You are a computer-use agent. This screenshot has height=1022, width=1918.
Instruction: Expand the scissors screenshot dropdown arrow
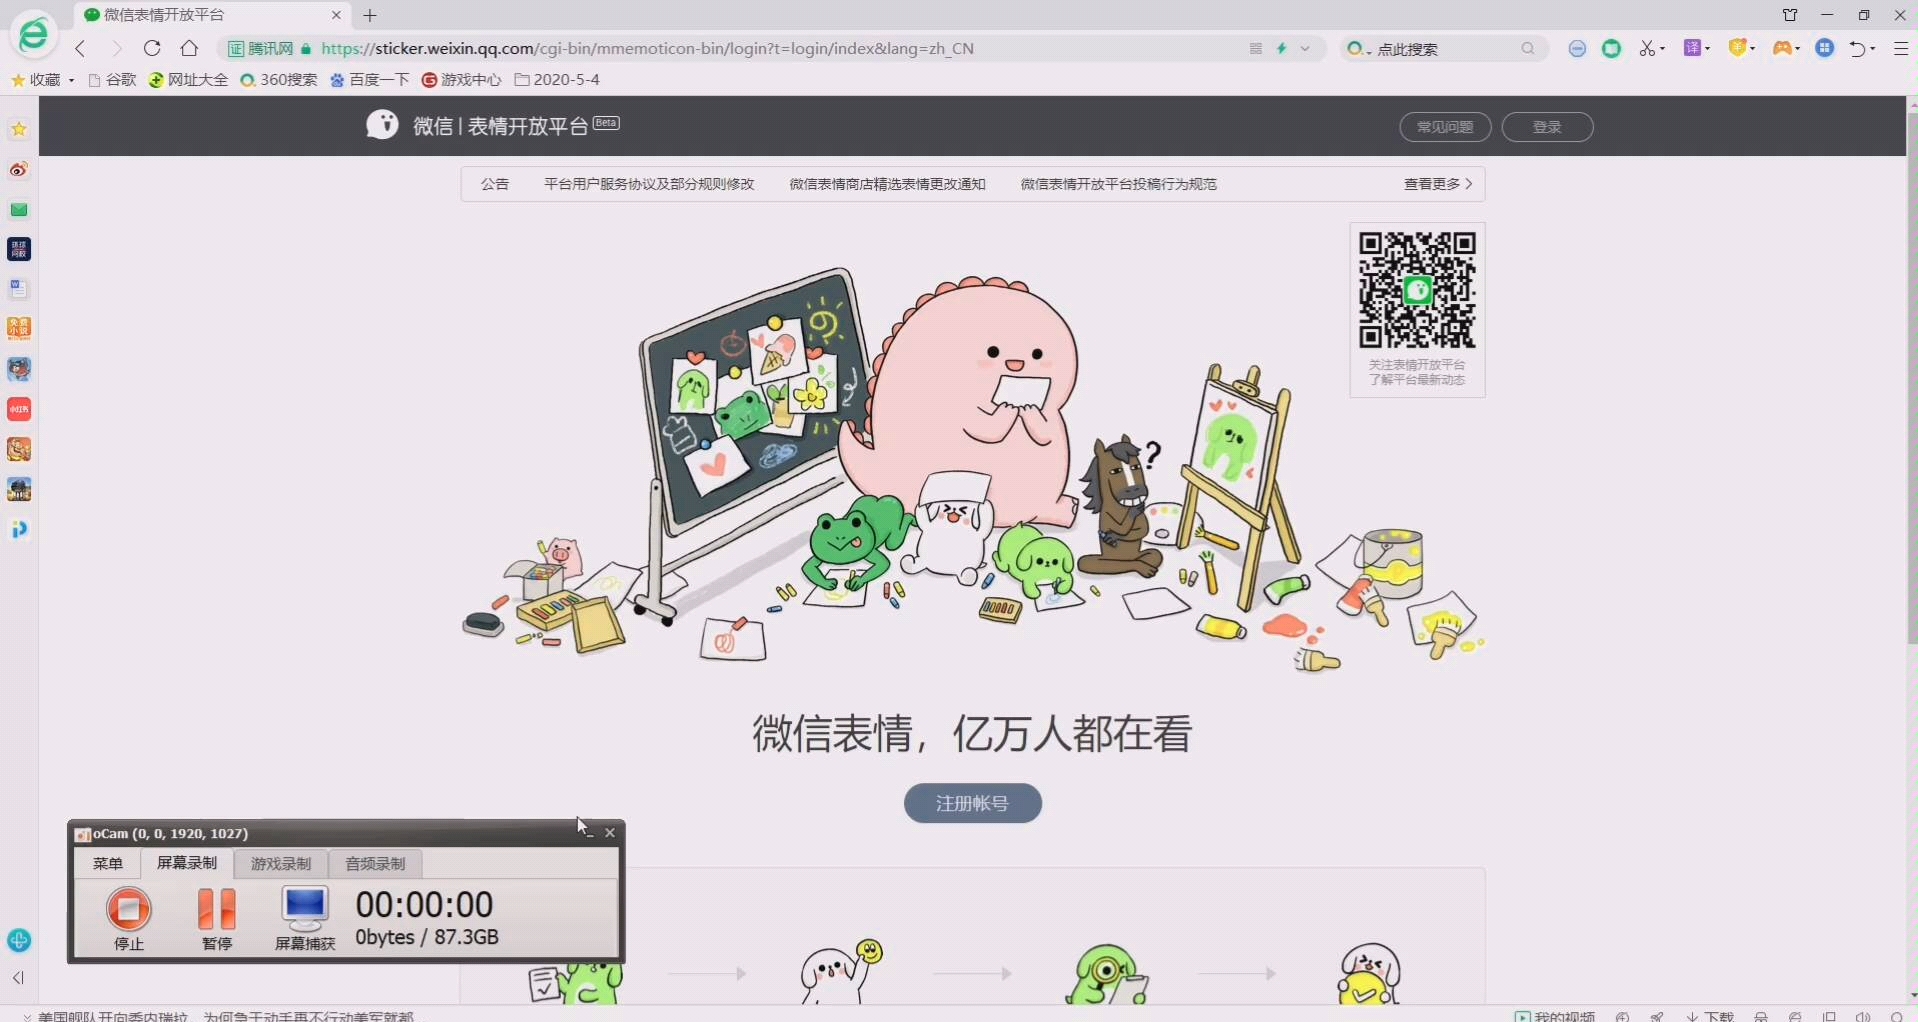click(x=1662, y=48)
